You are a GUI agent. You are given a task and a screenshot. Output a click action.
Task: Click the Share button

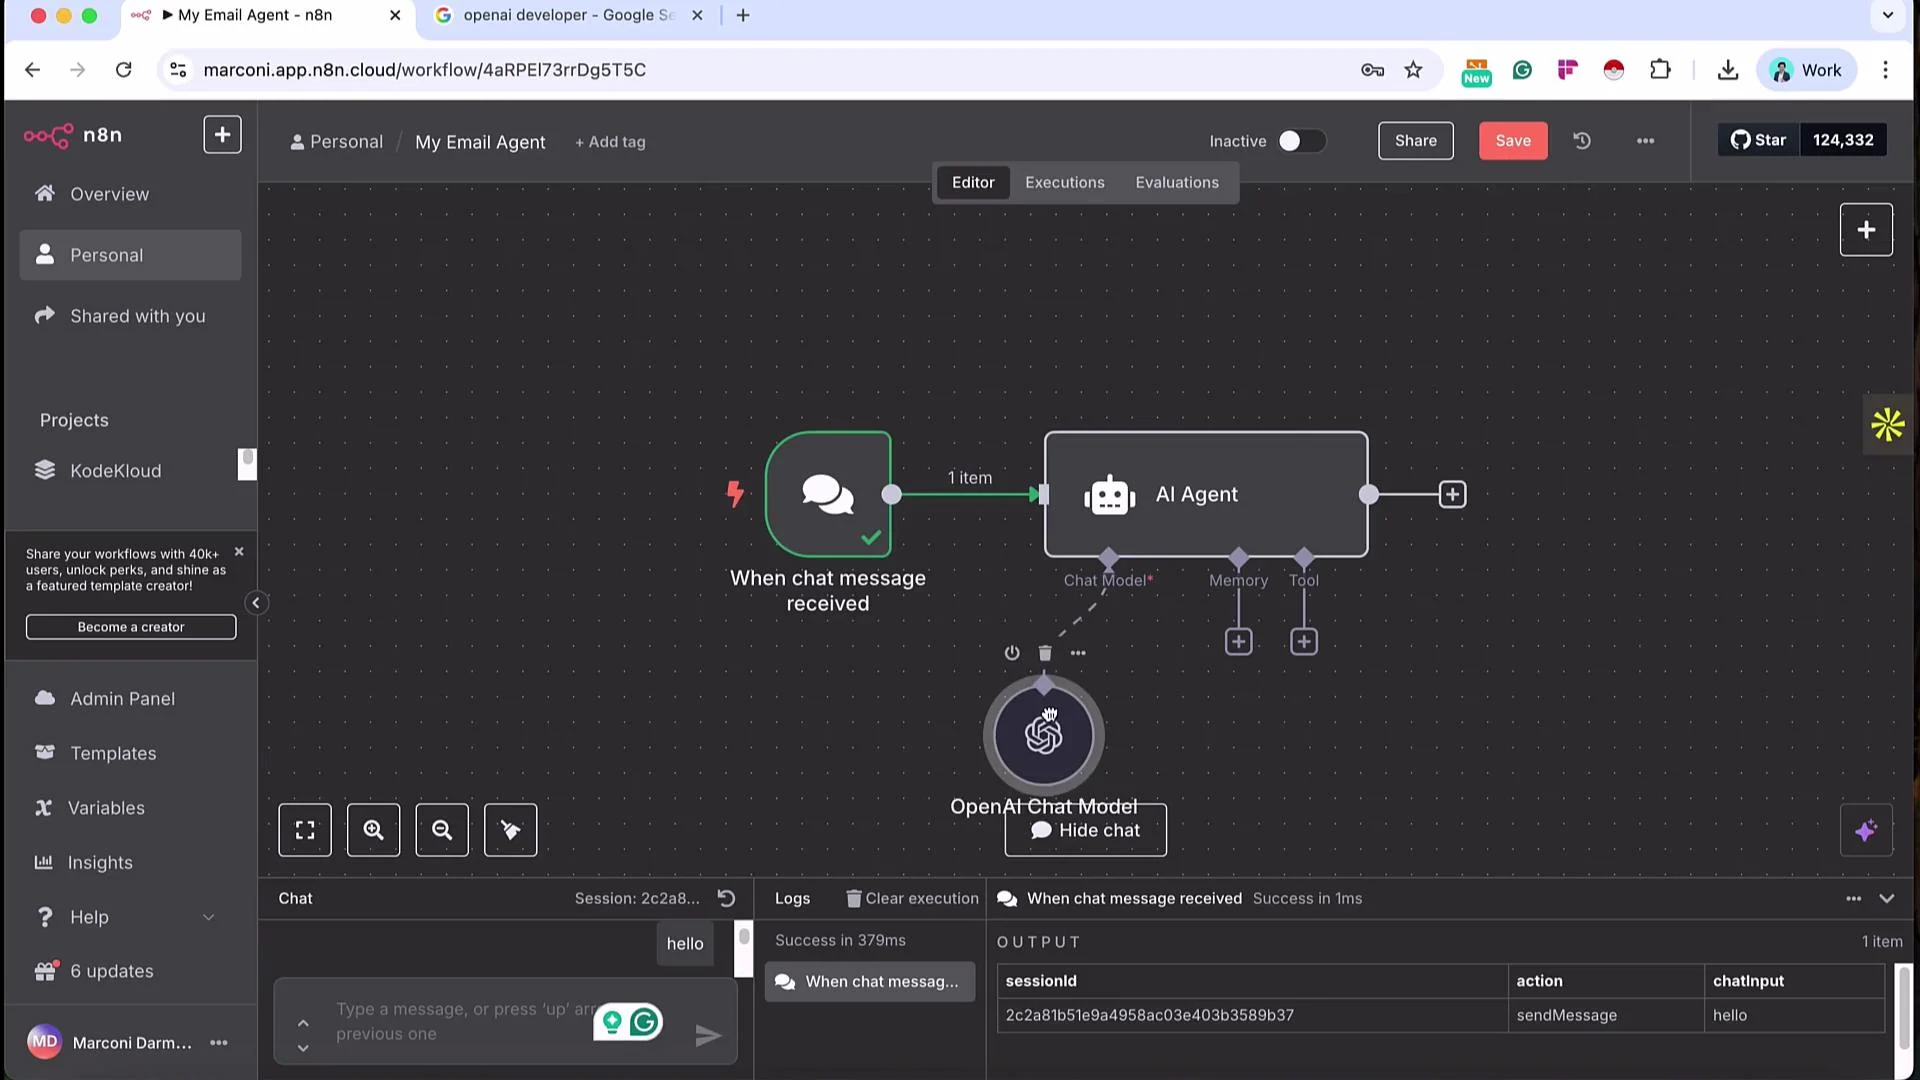pos(1415,141)
